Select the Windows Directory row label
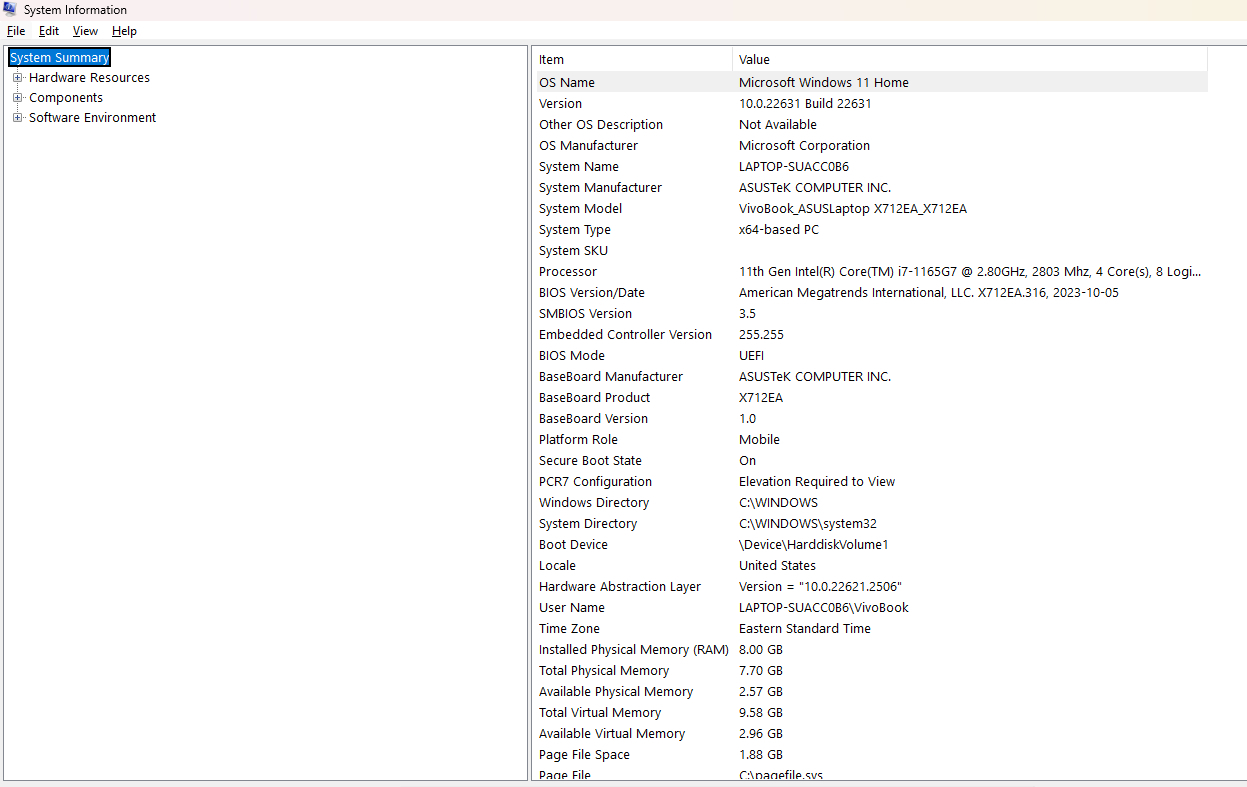Viewport: 1247px width, 787px height. tap(594, 503)
